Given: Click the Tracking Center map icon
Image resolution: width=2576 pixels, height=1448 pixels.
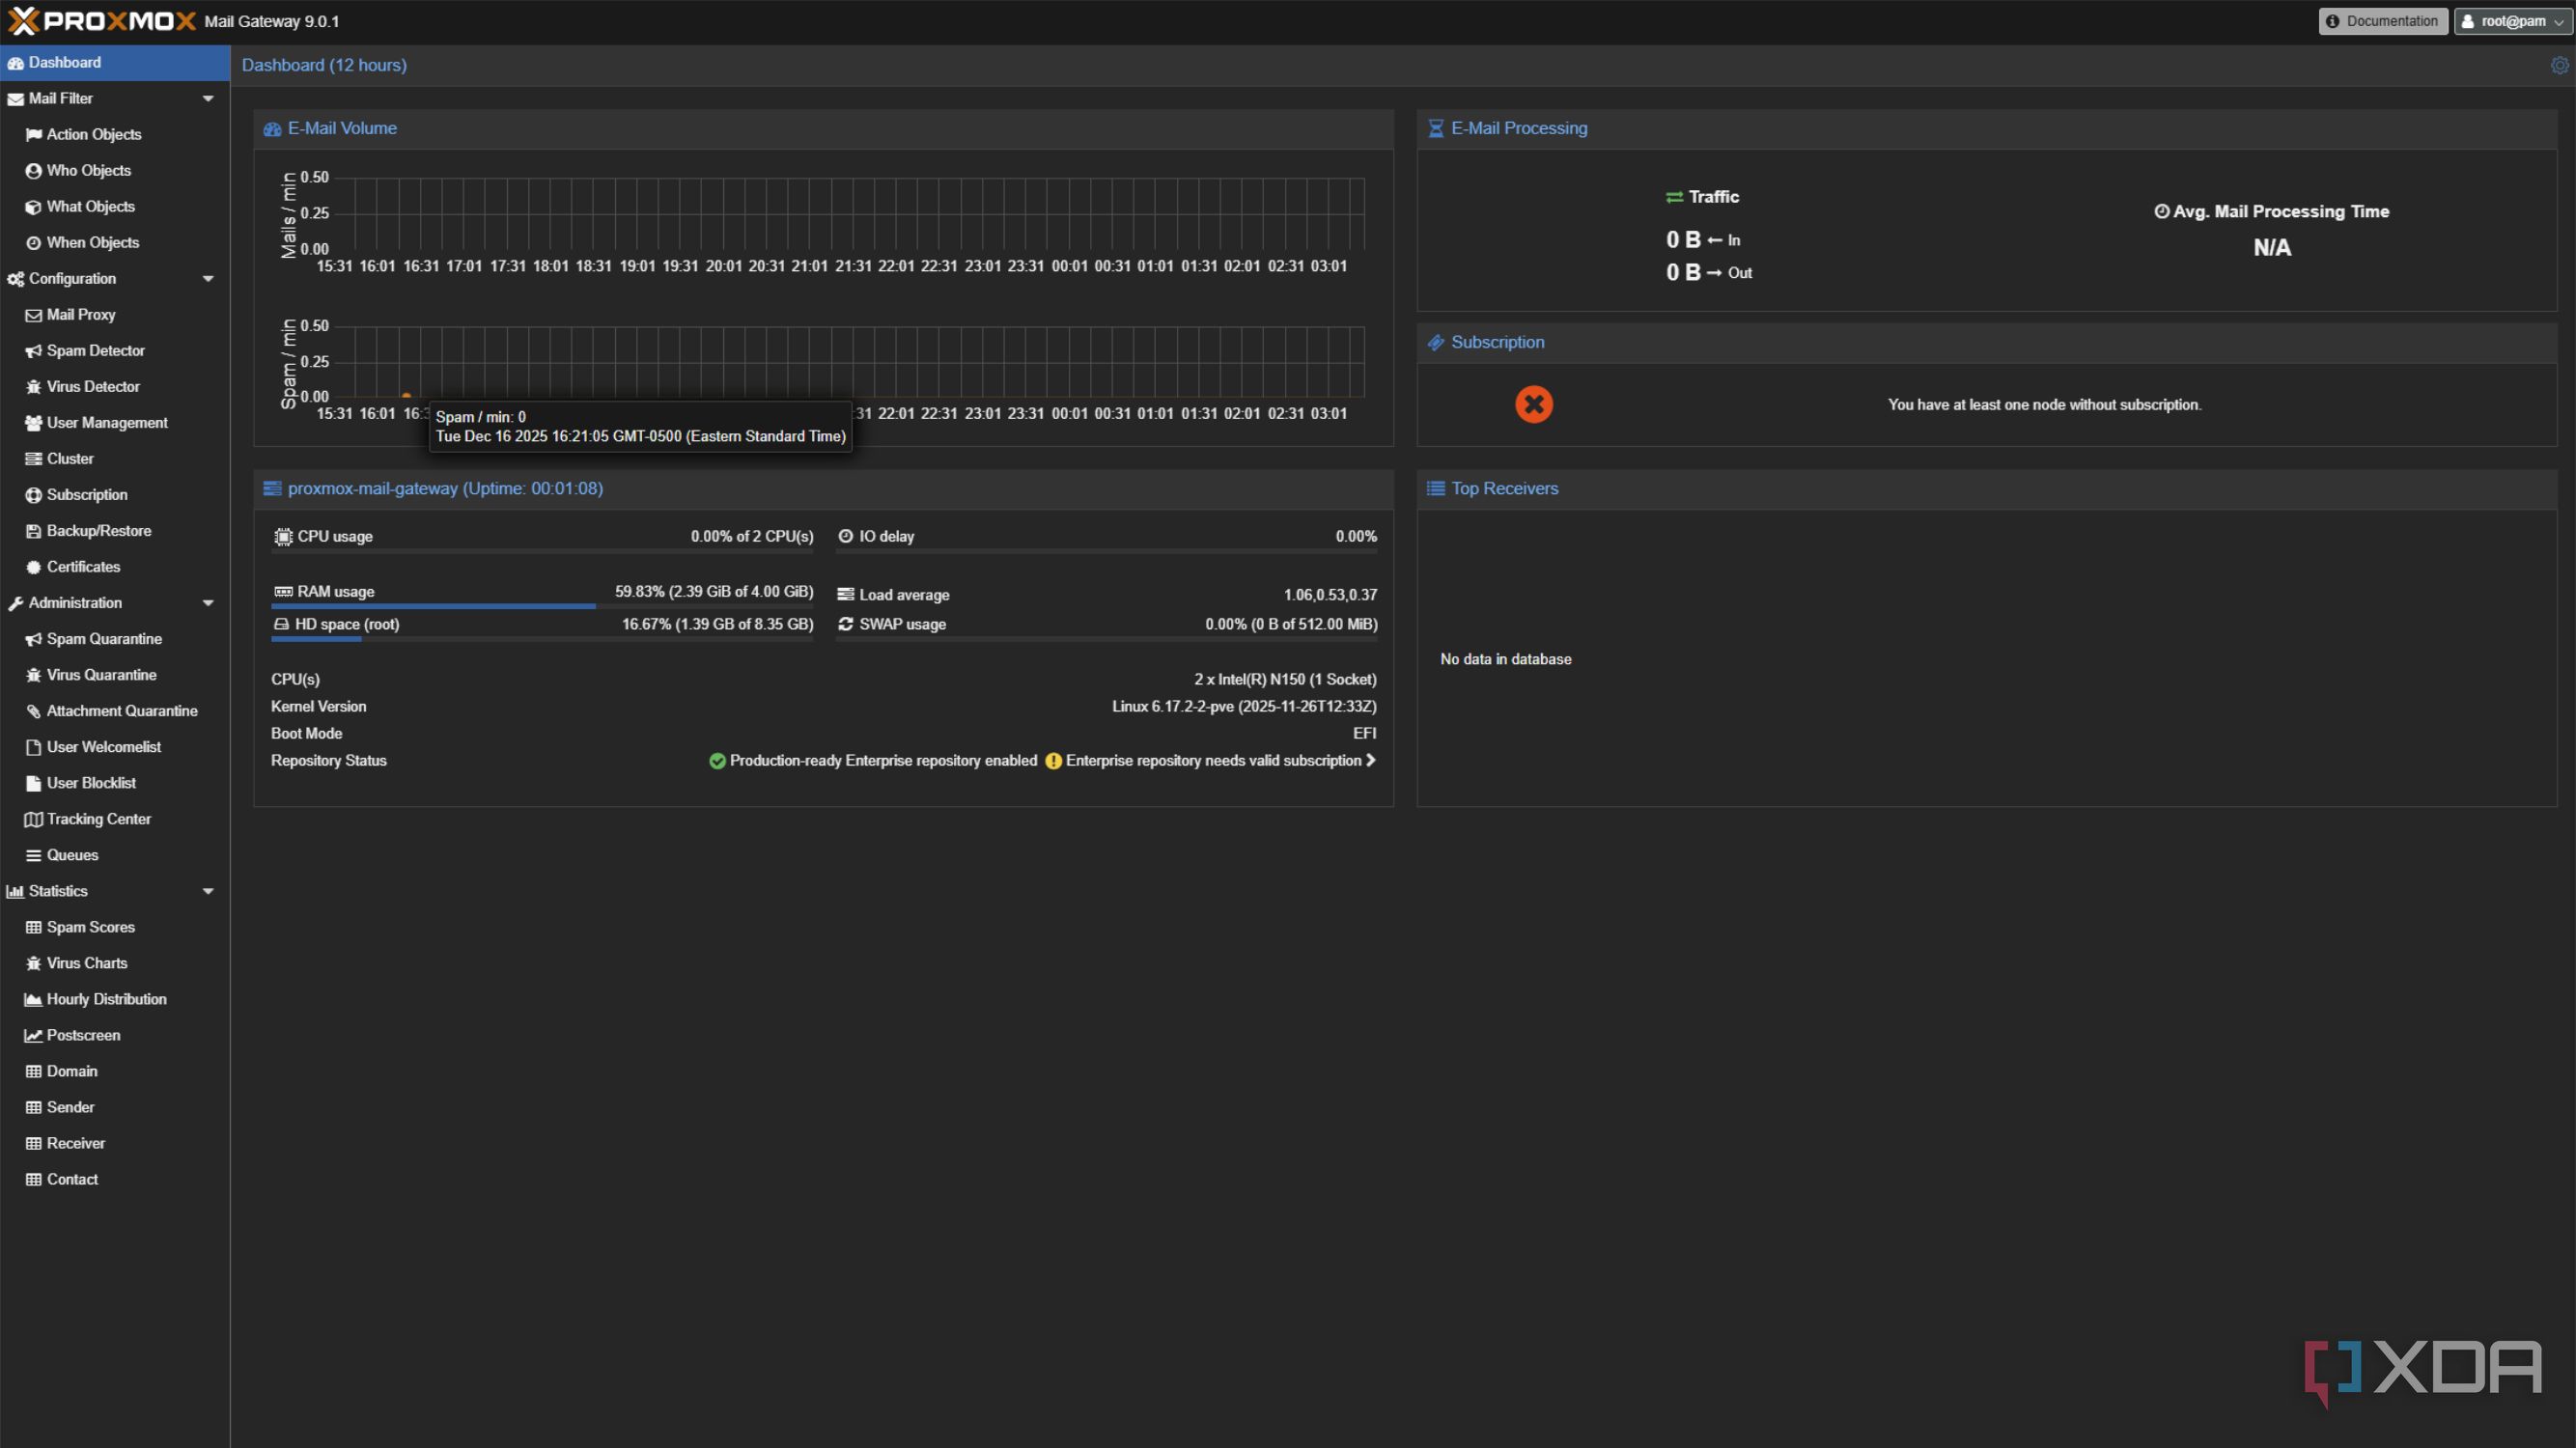Looking at the screenshot, I should tap(33, 818).
